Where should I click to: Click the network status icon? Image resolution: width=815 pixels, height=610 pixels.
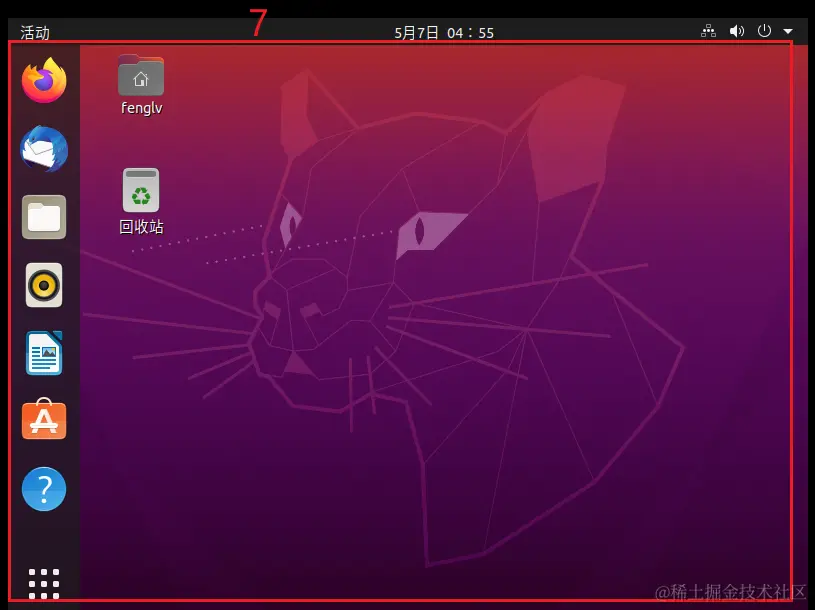pyautogui.click(x=708, y=31)
